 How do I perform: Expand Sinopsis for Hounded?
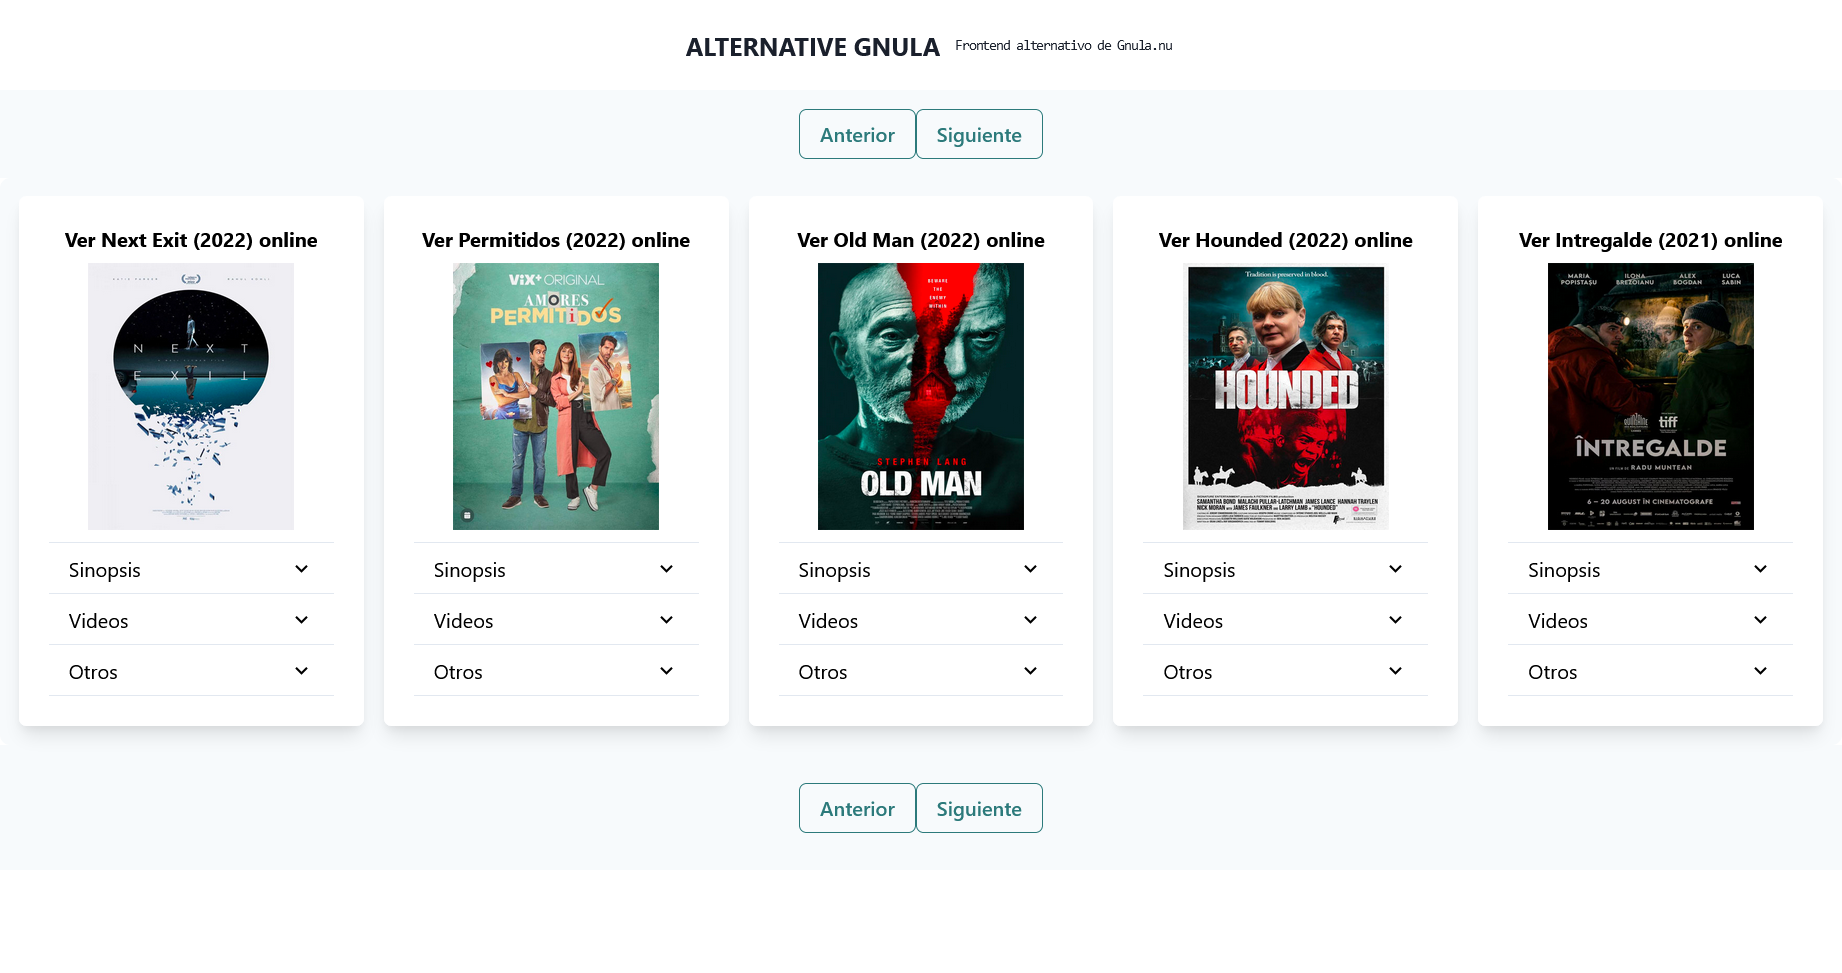coord(1286,569)
